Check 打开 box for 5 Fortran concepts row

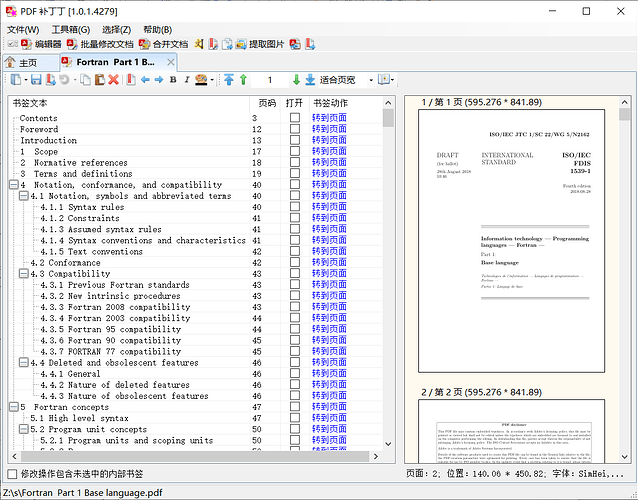(295, 407)
